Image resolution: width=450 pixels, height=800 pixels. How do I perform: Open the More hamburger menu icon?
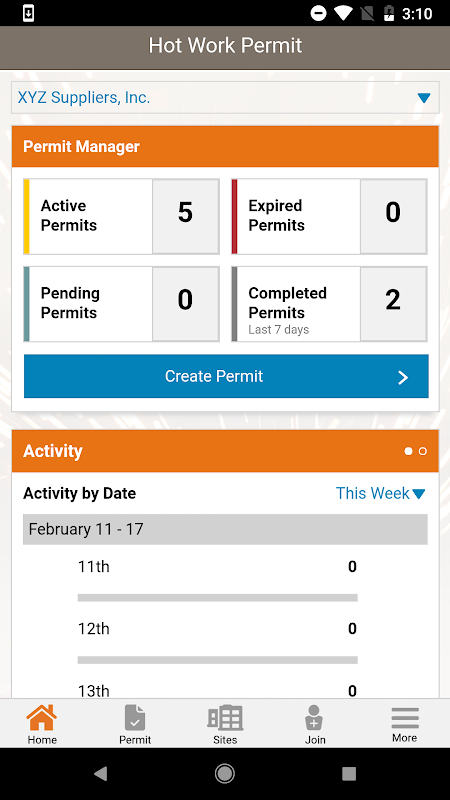pyautogui.click(x=405, y=718)
